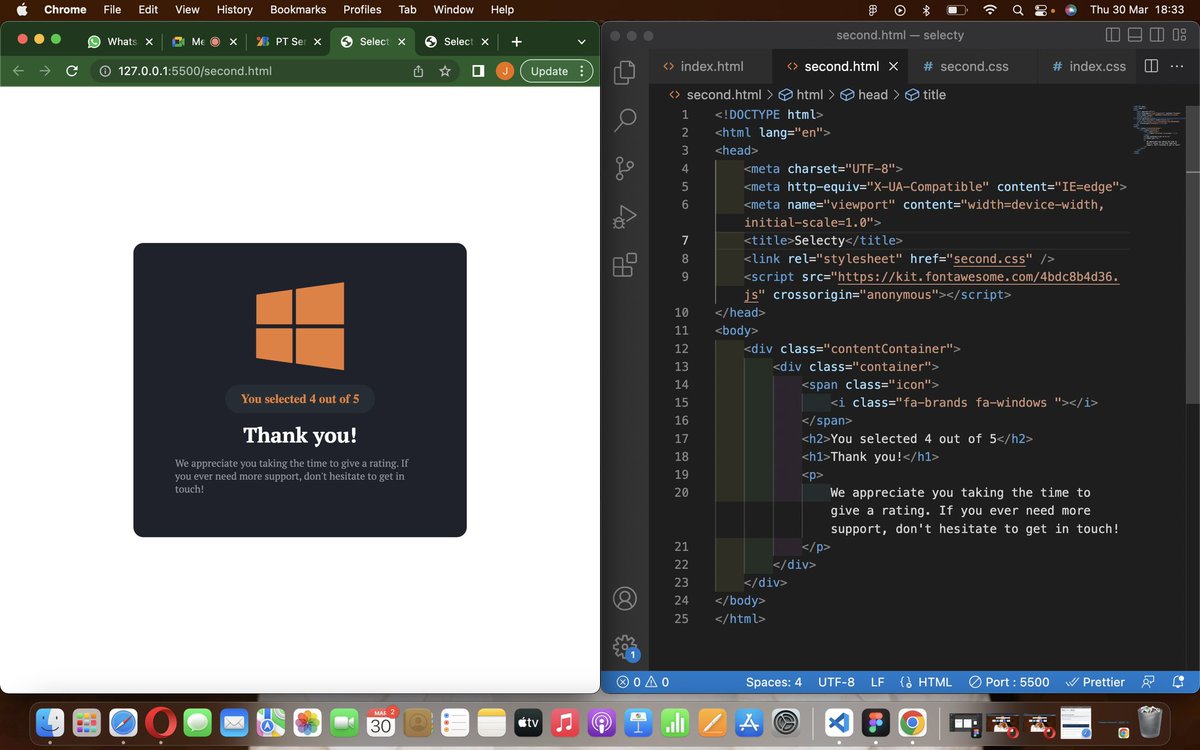This screenshot has width=1200, height=750.
Task: Select the html breadcrumb
Action: click(x=801, y=94)
